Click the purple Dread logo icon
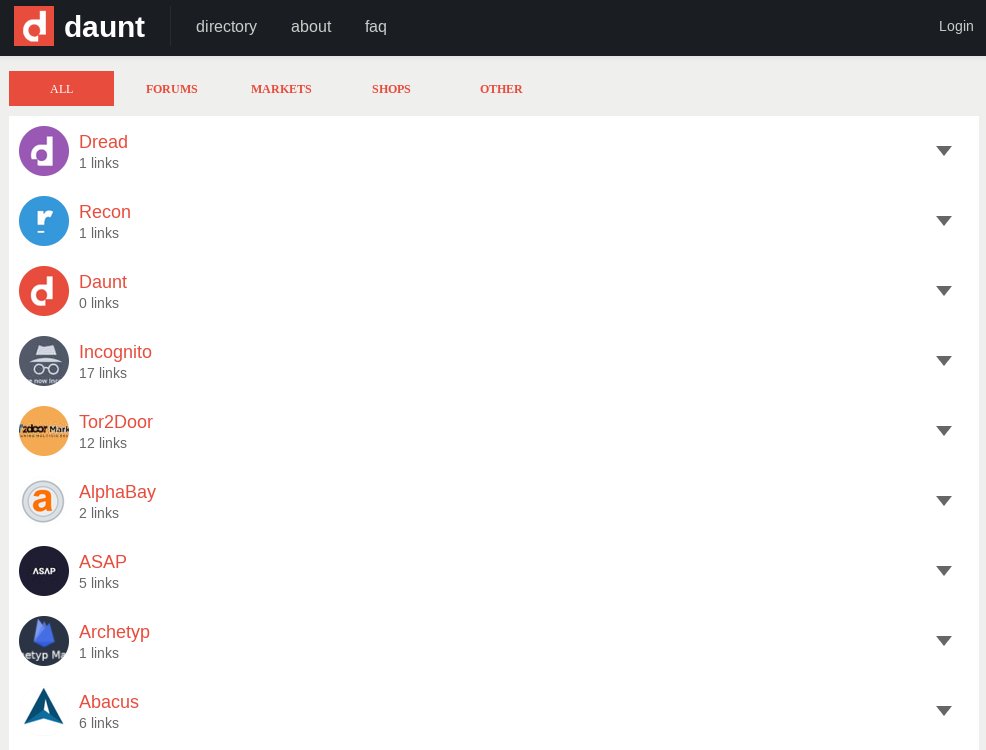Screen dimensions: 986x750 [x=43, y=151]
